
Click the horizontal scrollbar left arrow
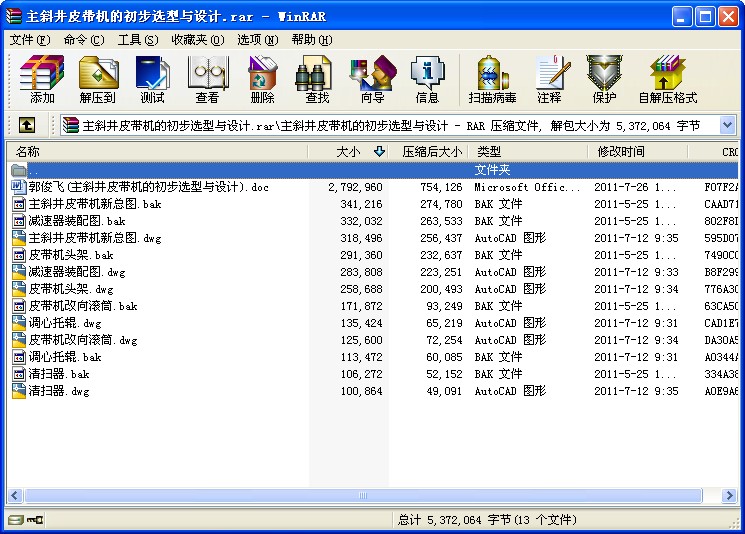[15, 496]
